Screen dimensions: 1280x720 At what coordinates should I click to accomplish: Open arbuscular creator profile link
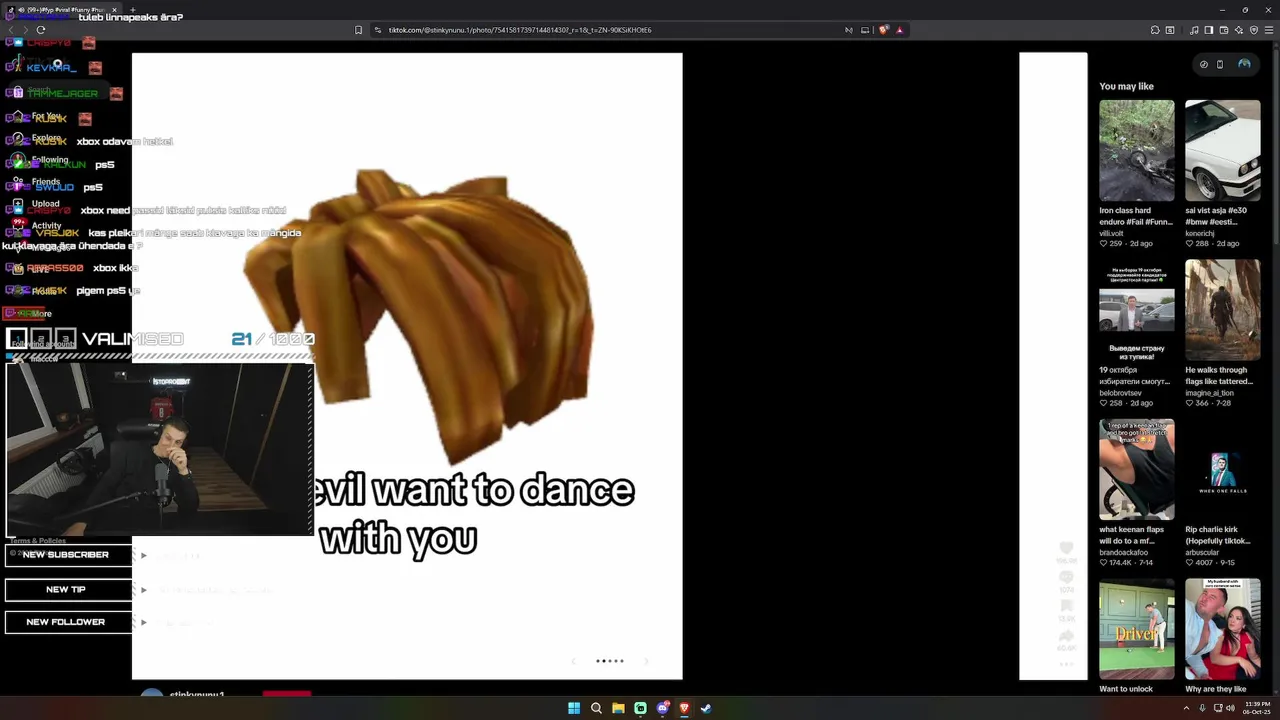click(1203, 552)
